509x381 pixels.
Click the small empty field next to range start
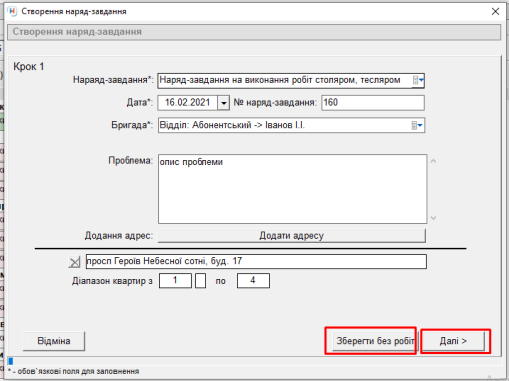click(200, 281)
